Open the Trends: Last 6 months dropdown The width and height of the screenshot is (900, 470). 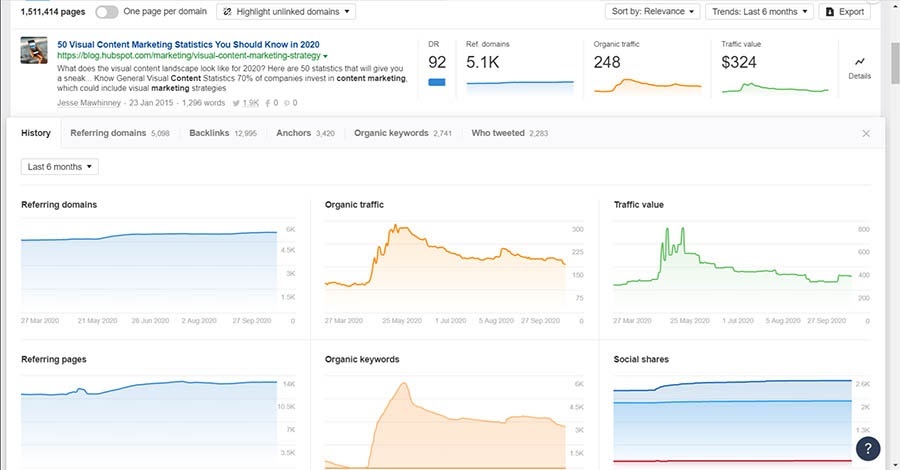point(759,12)
